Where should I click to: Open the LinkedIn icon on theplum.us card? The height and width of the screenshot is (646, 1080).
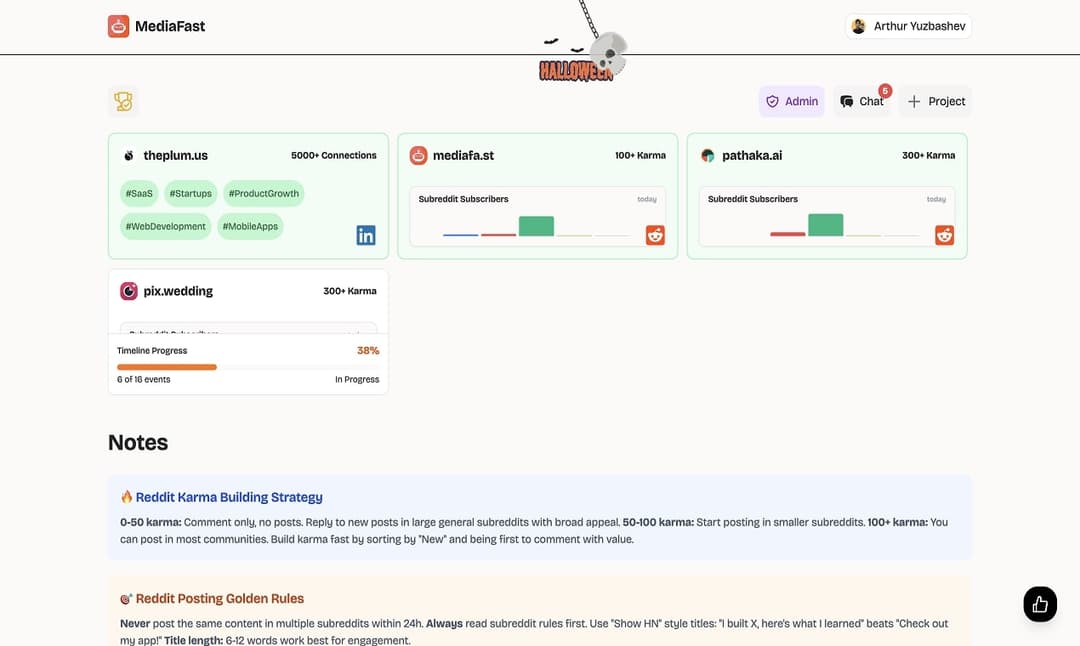[x=365, y=233]
